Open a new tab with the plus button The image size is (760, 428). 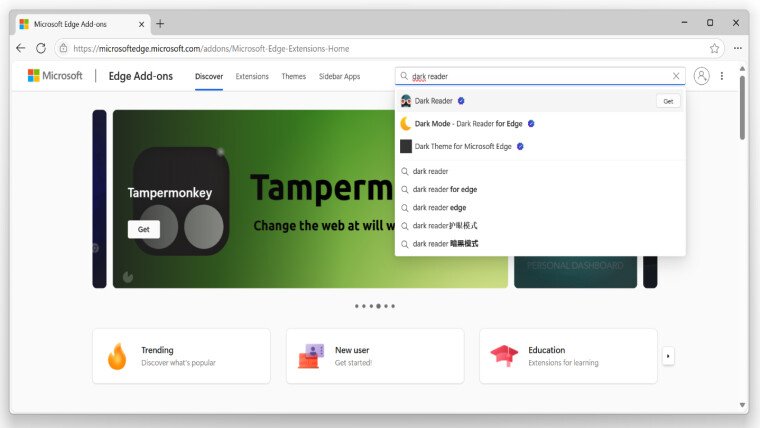coord(160,23)
